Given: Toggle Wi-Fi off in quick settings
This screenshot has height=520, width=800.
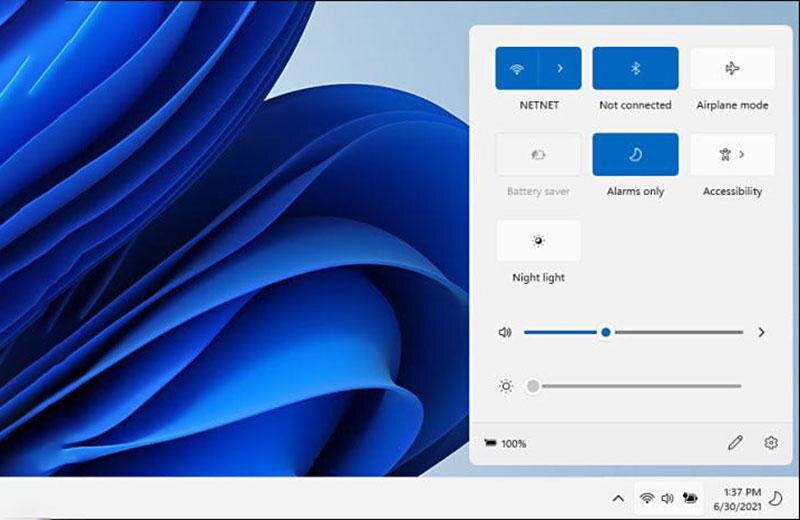Looking at the screenshot, I should coord(517,68).
